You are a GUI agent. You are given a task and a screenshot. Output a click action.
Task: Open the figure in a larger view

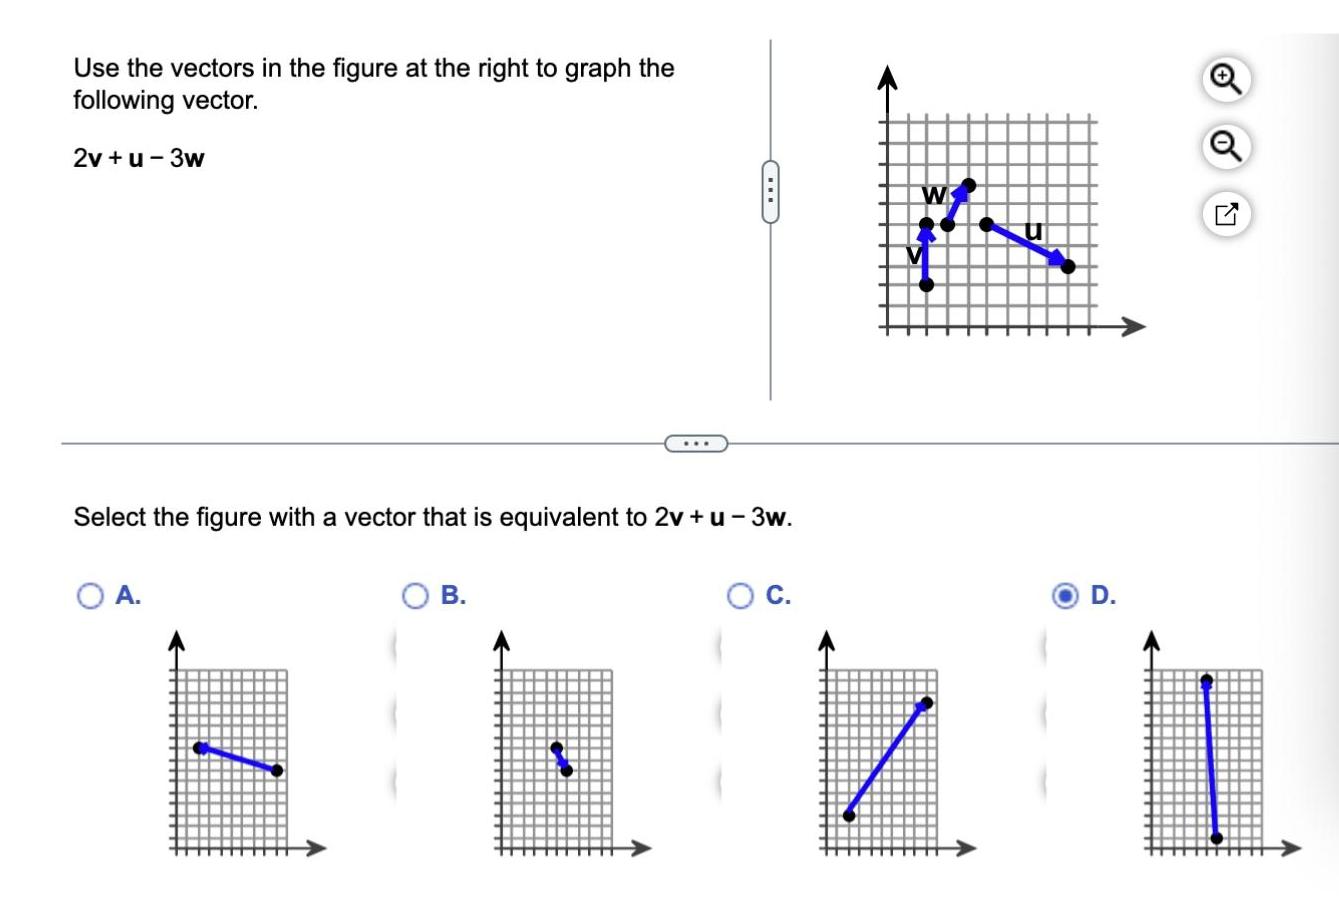click(x=1229, y=212)
